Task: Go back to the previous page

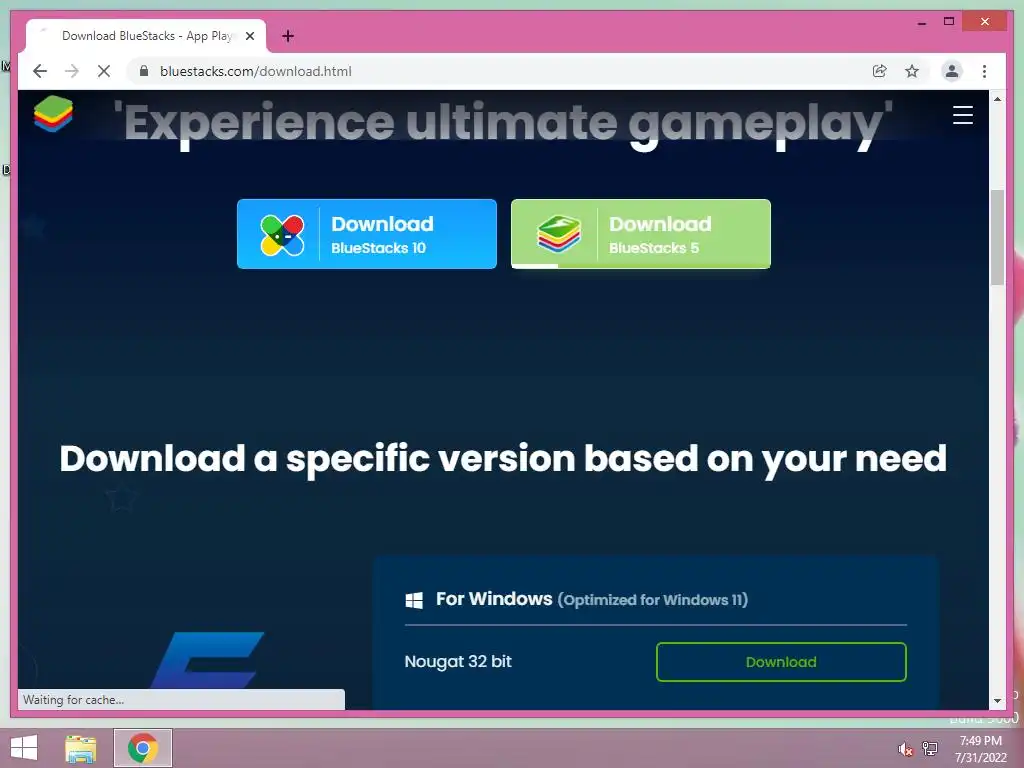Action: (x=40, y=71)
